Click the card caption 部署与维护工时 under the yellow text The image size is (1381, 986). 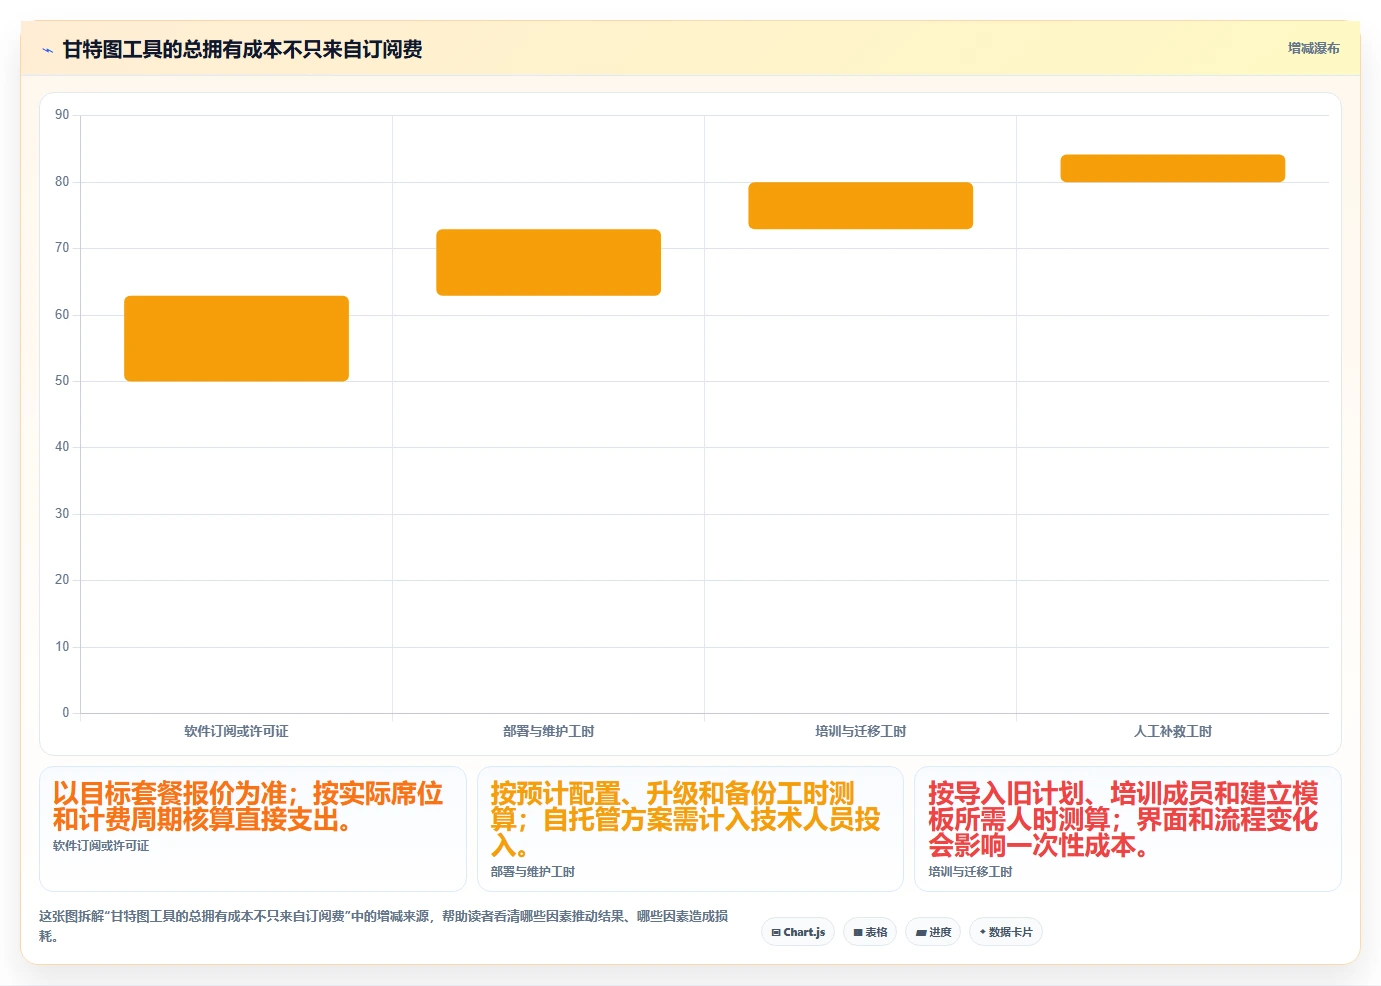point(533,872)
